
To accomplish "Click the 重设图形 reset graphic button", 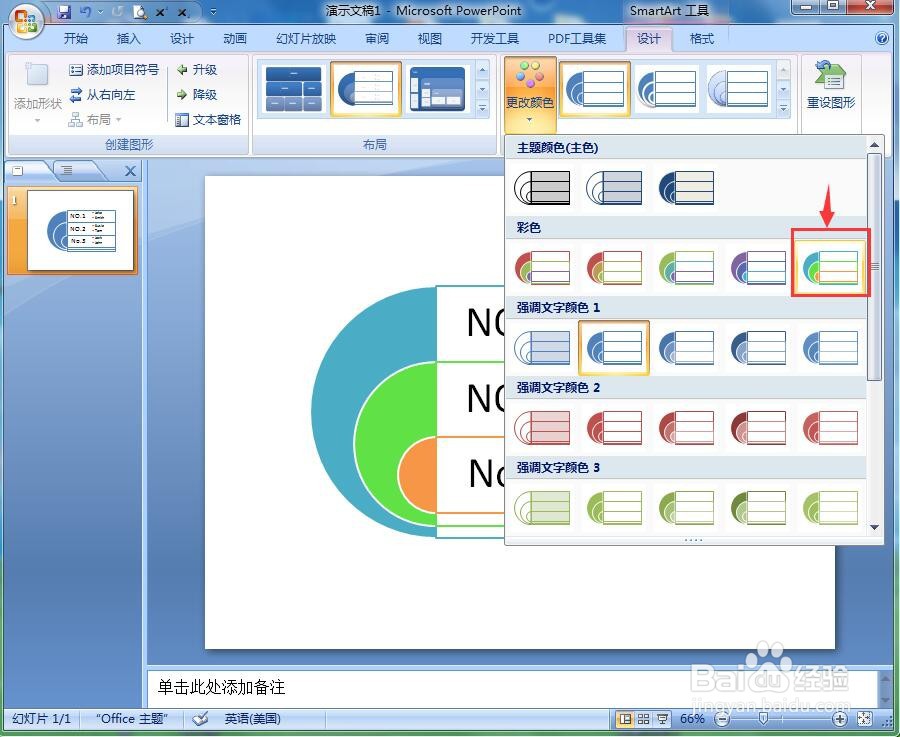I will tap(831, 86).
